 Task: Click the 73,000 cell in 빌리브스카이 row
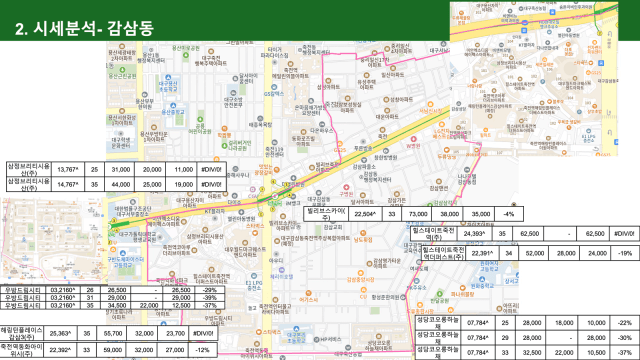coord(418,214)
